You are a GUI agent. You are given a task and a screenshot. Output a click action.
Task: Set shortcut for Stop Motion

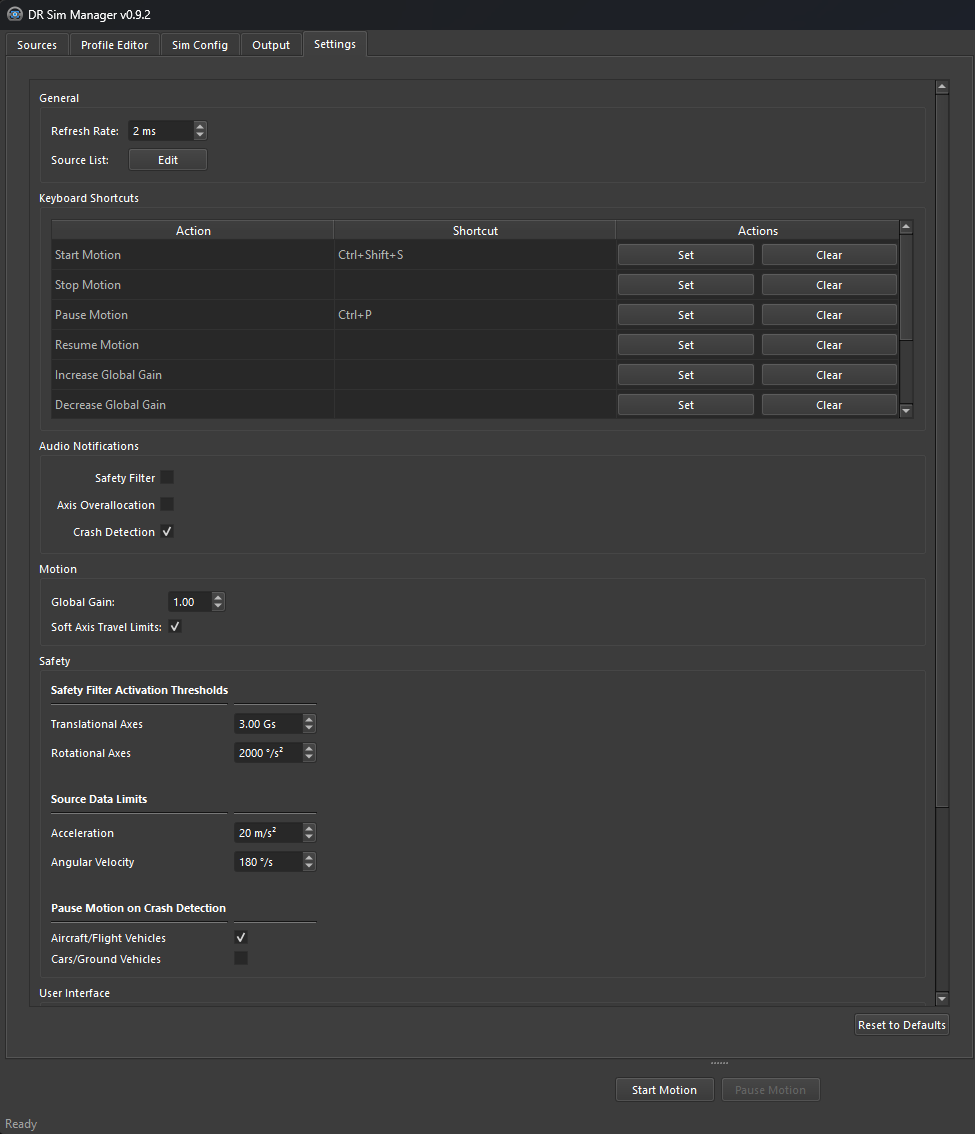tap(686, 285)
